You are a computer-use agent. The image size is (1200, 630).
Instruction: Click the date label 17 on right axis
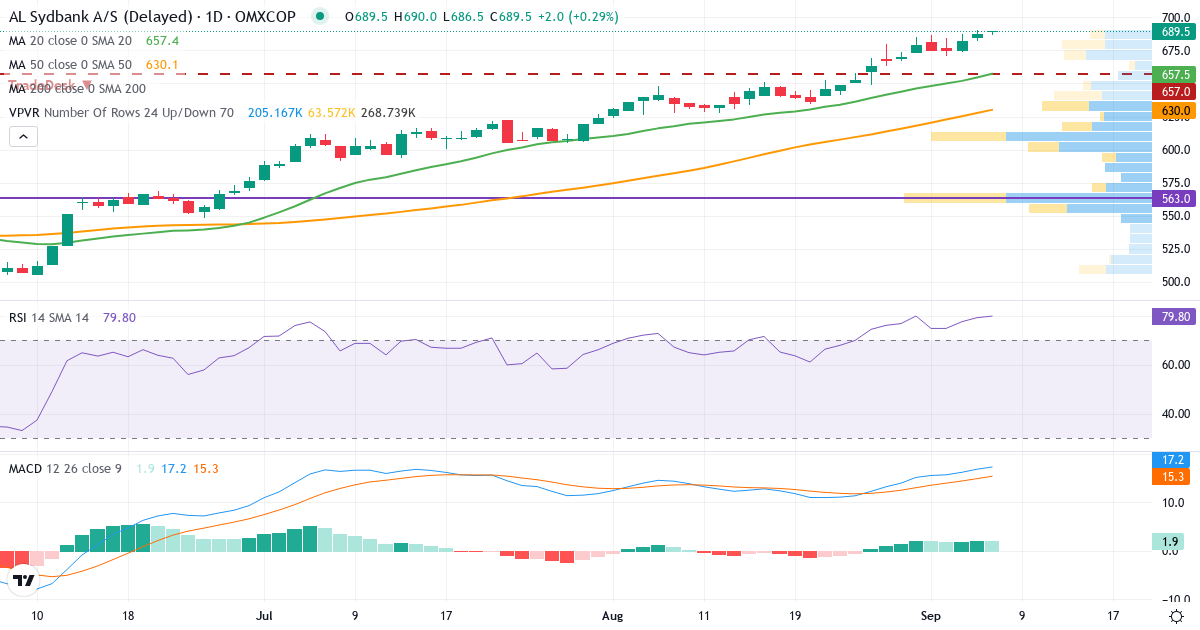point(1113,616)
